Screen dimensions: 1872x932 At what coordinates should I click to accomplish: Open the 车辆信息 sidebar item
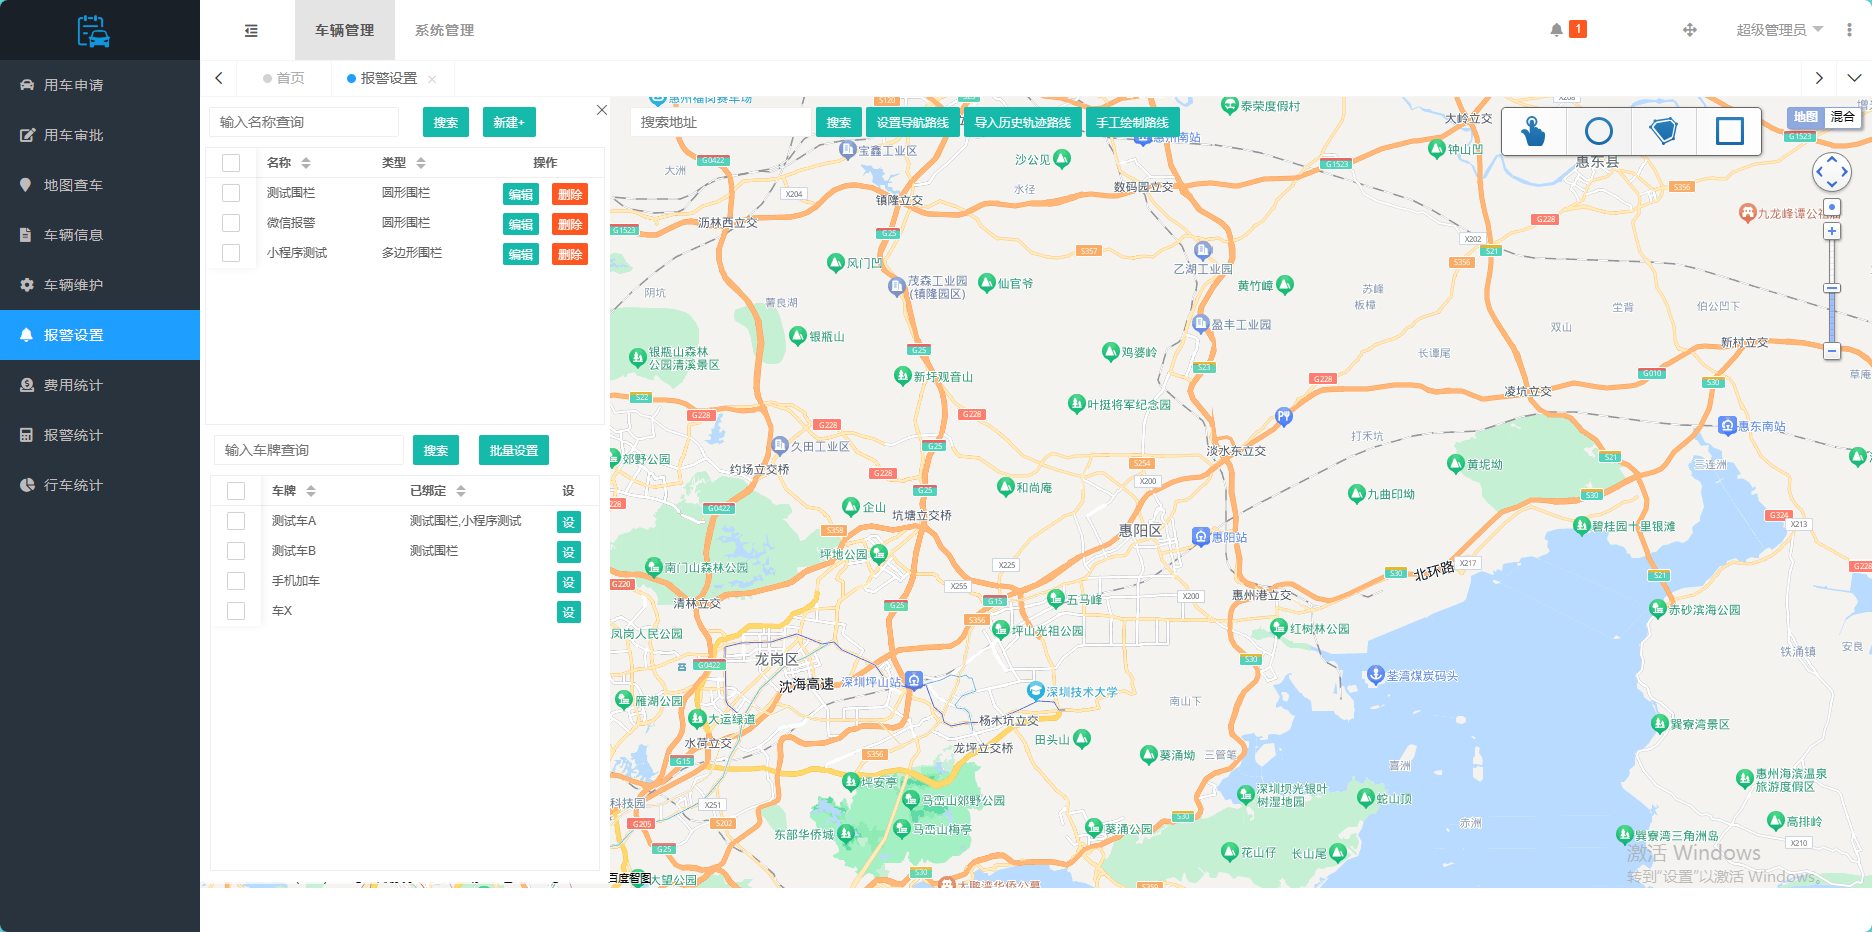pos(100,235)
